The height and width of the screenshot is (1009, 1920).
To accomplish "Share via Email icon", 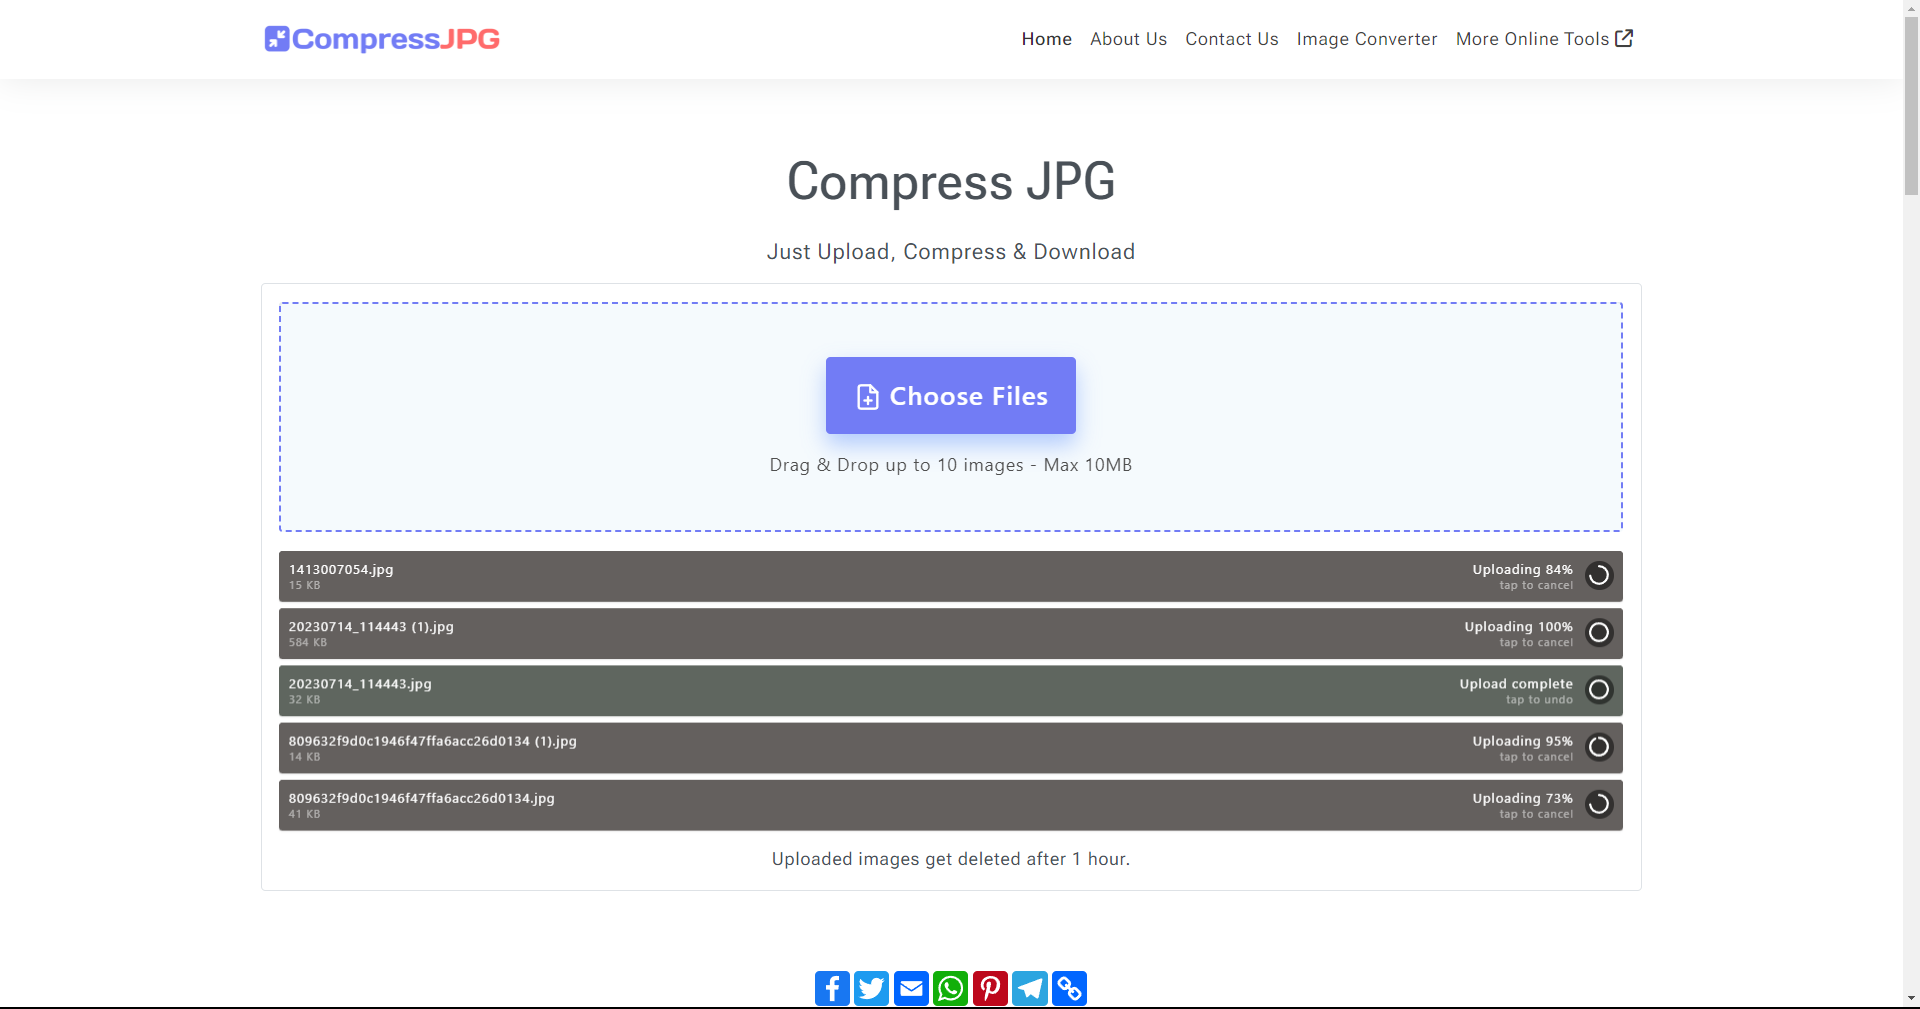I will pyautogui.click(x=911, y=988).
